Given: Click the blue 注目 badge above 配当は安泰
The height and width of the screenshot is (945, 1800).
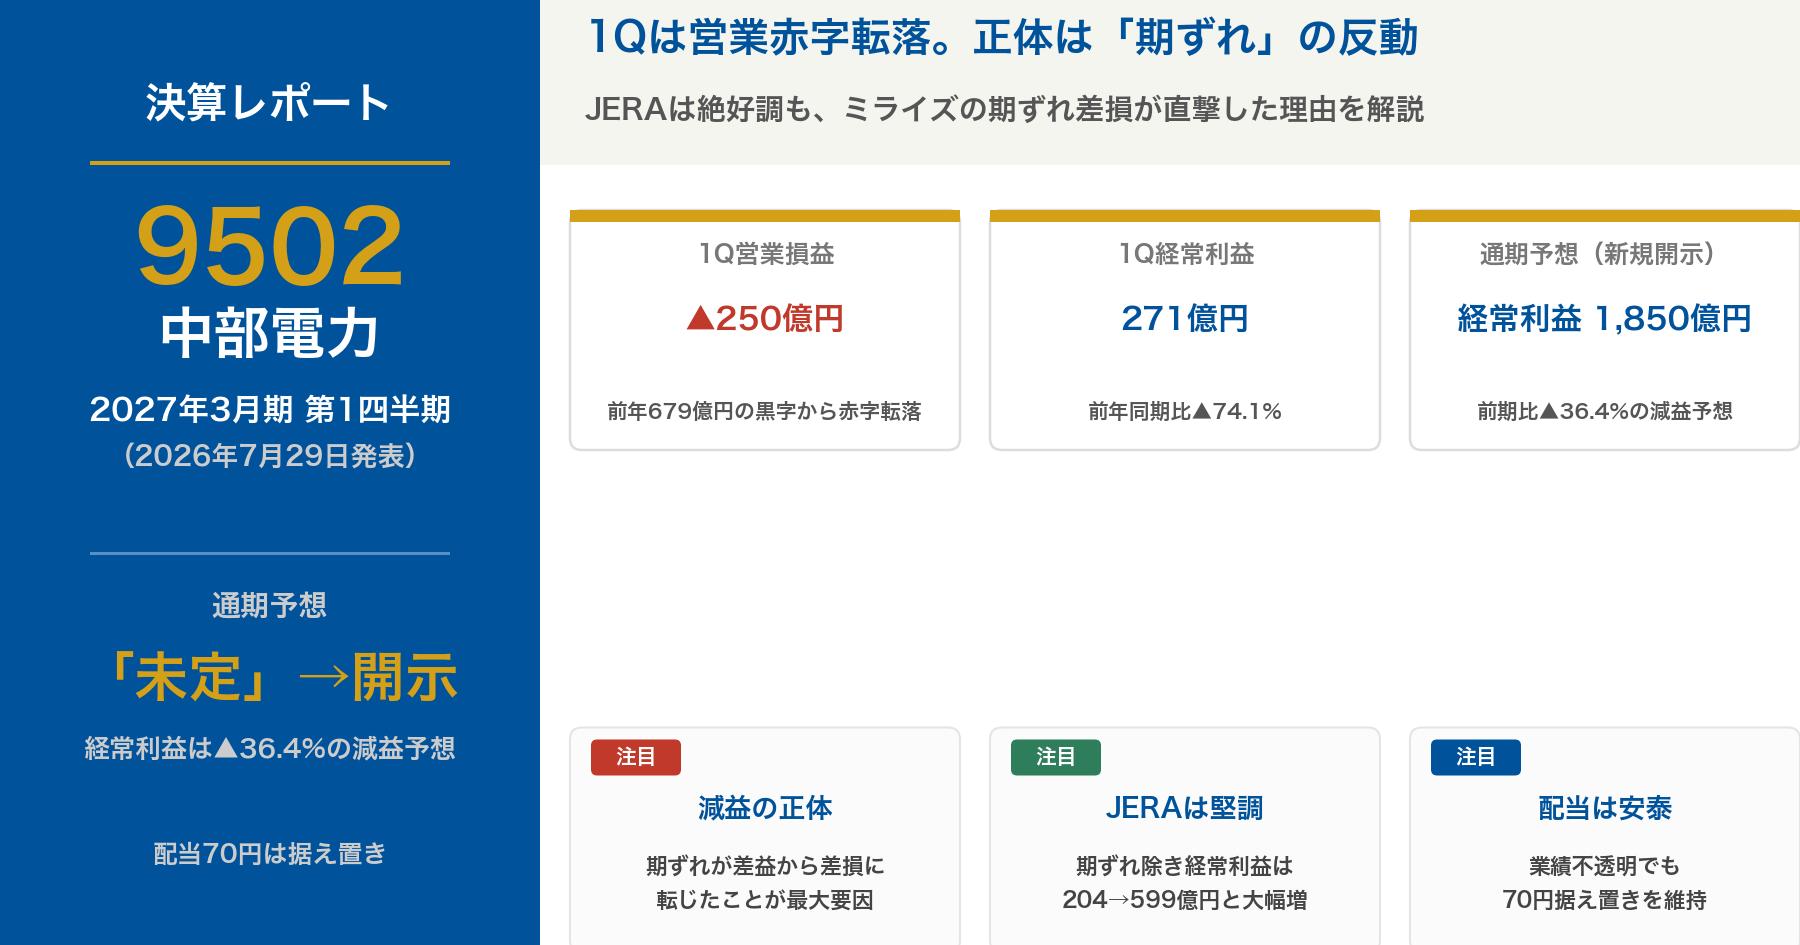Looking at the screenshot, I should (x=1476, y=757).
